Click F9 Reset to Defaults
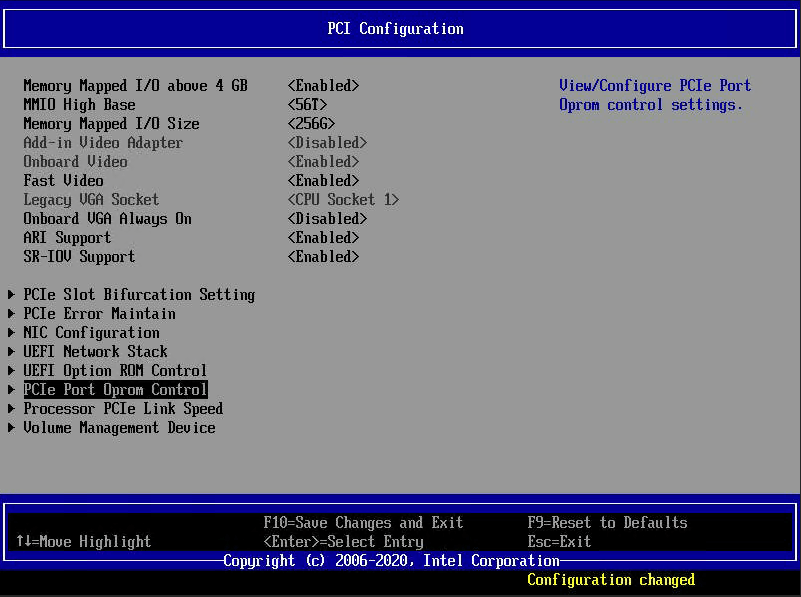The image size is (801, 597). pyautogui.click(x=608, y=522)
